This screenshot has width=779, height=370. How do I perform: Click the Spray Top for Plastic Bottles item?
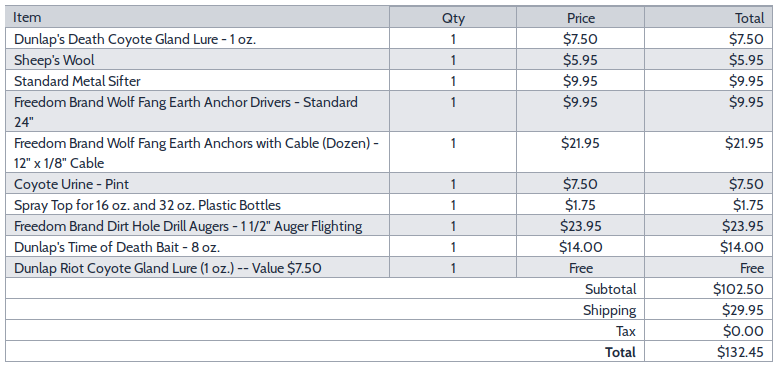tap(147, 205)
